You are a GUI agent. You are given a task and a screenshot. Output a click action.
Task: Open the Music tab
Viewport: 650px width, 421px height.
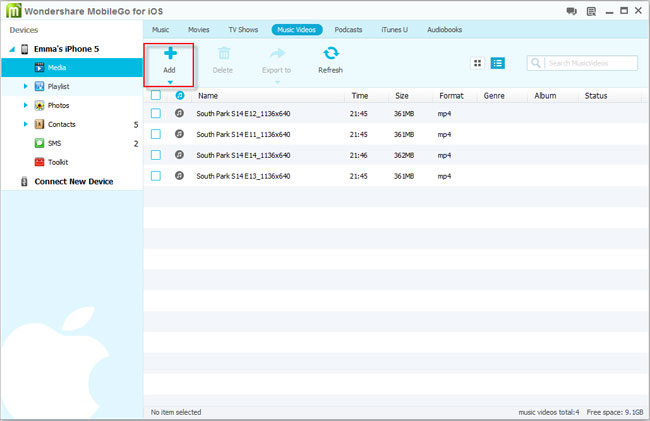160,30
